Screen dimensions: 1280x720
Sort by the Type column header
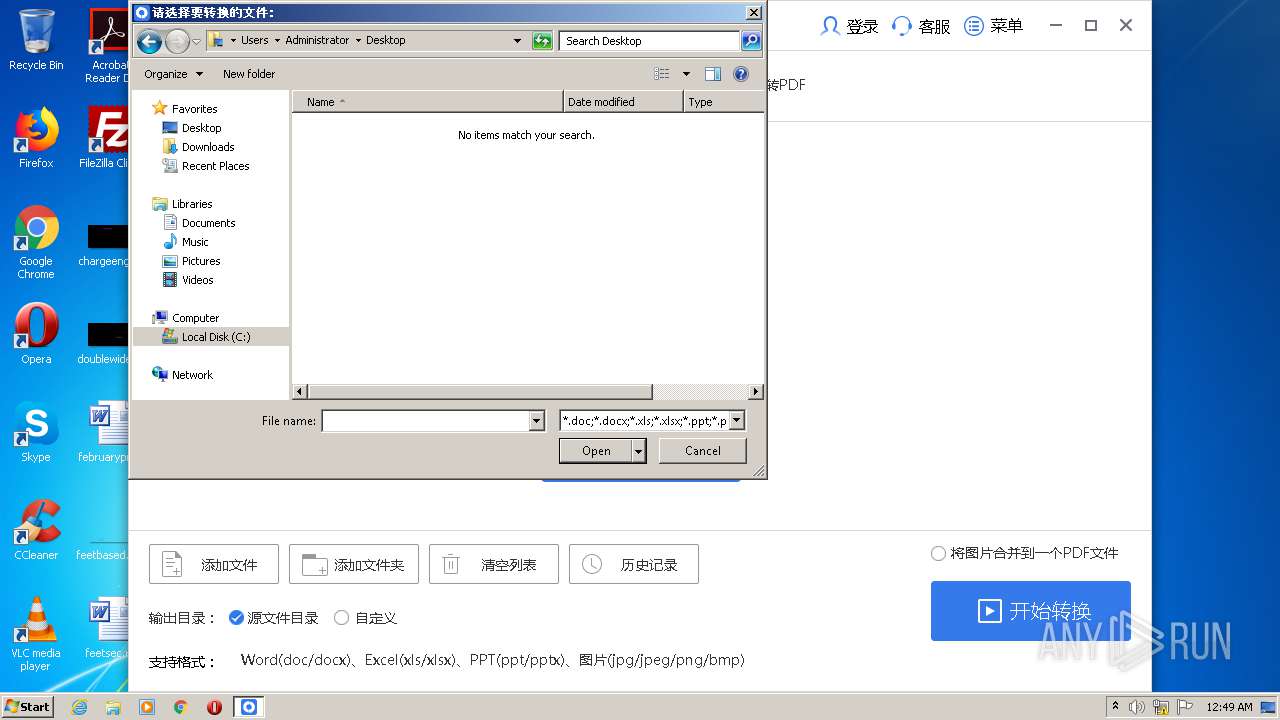click(723, 102)
